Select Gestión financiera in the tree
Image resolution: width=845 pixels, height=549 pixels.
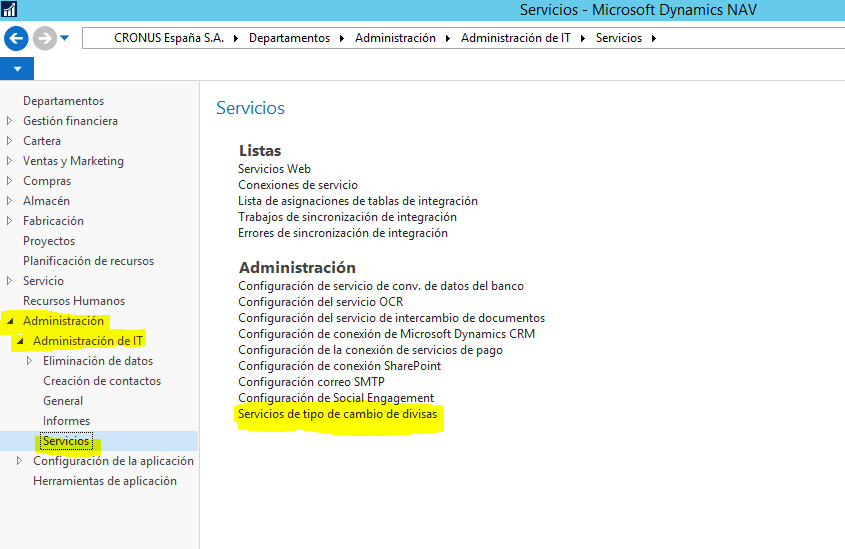pos(70,121)
